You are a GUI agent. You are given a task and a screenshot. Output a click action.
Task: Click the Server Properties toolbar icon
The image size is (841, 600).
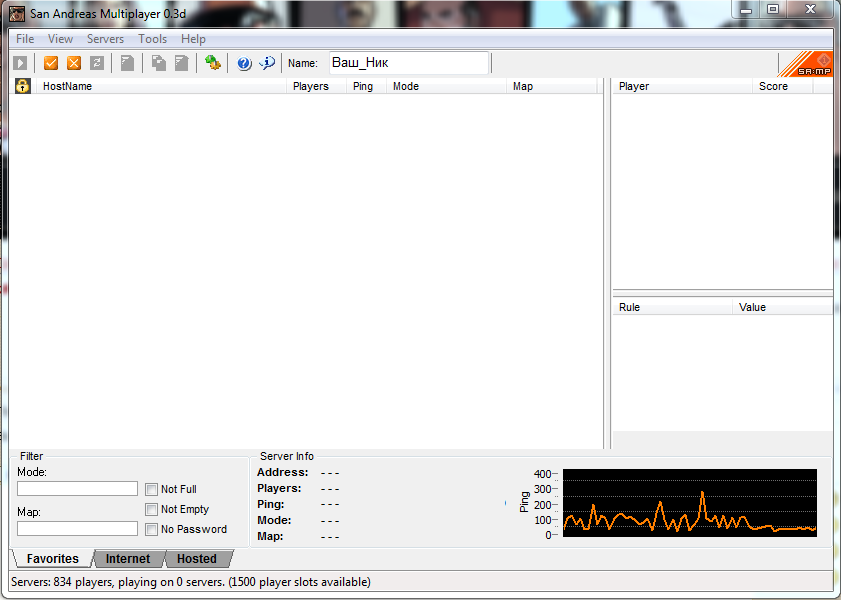point(182,63)
